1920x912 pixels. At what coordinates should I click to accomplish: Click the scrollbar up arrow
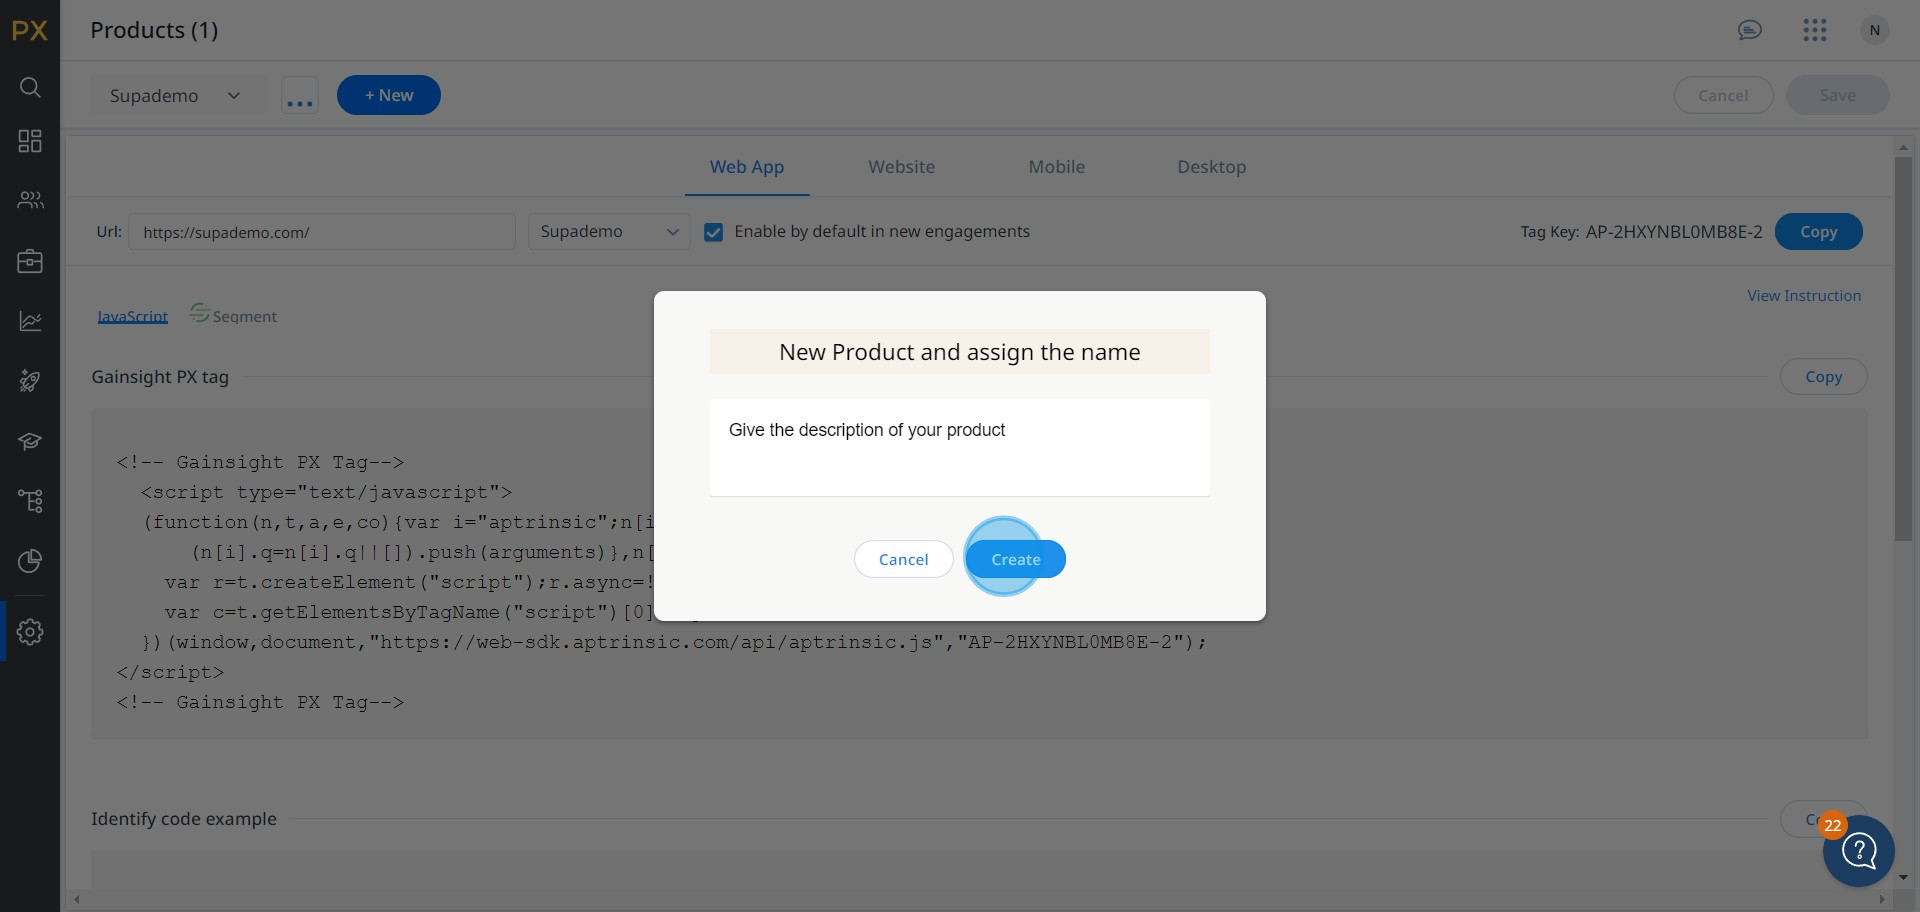1903,147
